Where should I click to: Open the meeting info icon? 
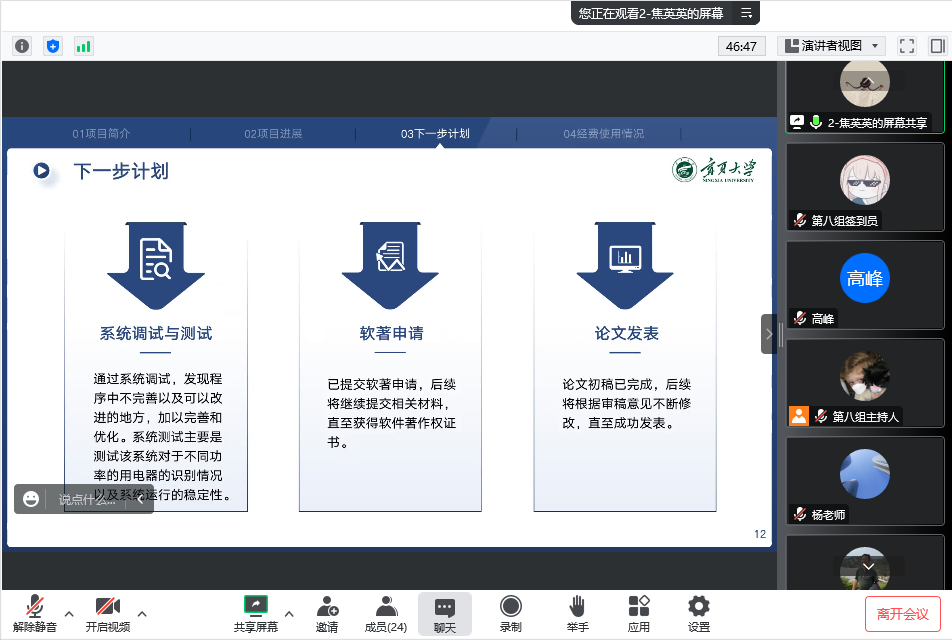pyautogui.click(x=22, y=46)
